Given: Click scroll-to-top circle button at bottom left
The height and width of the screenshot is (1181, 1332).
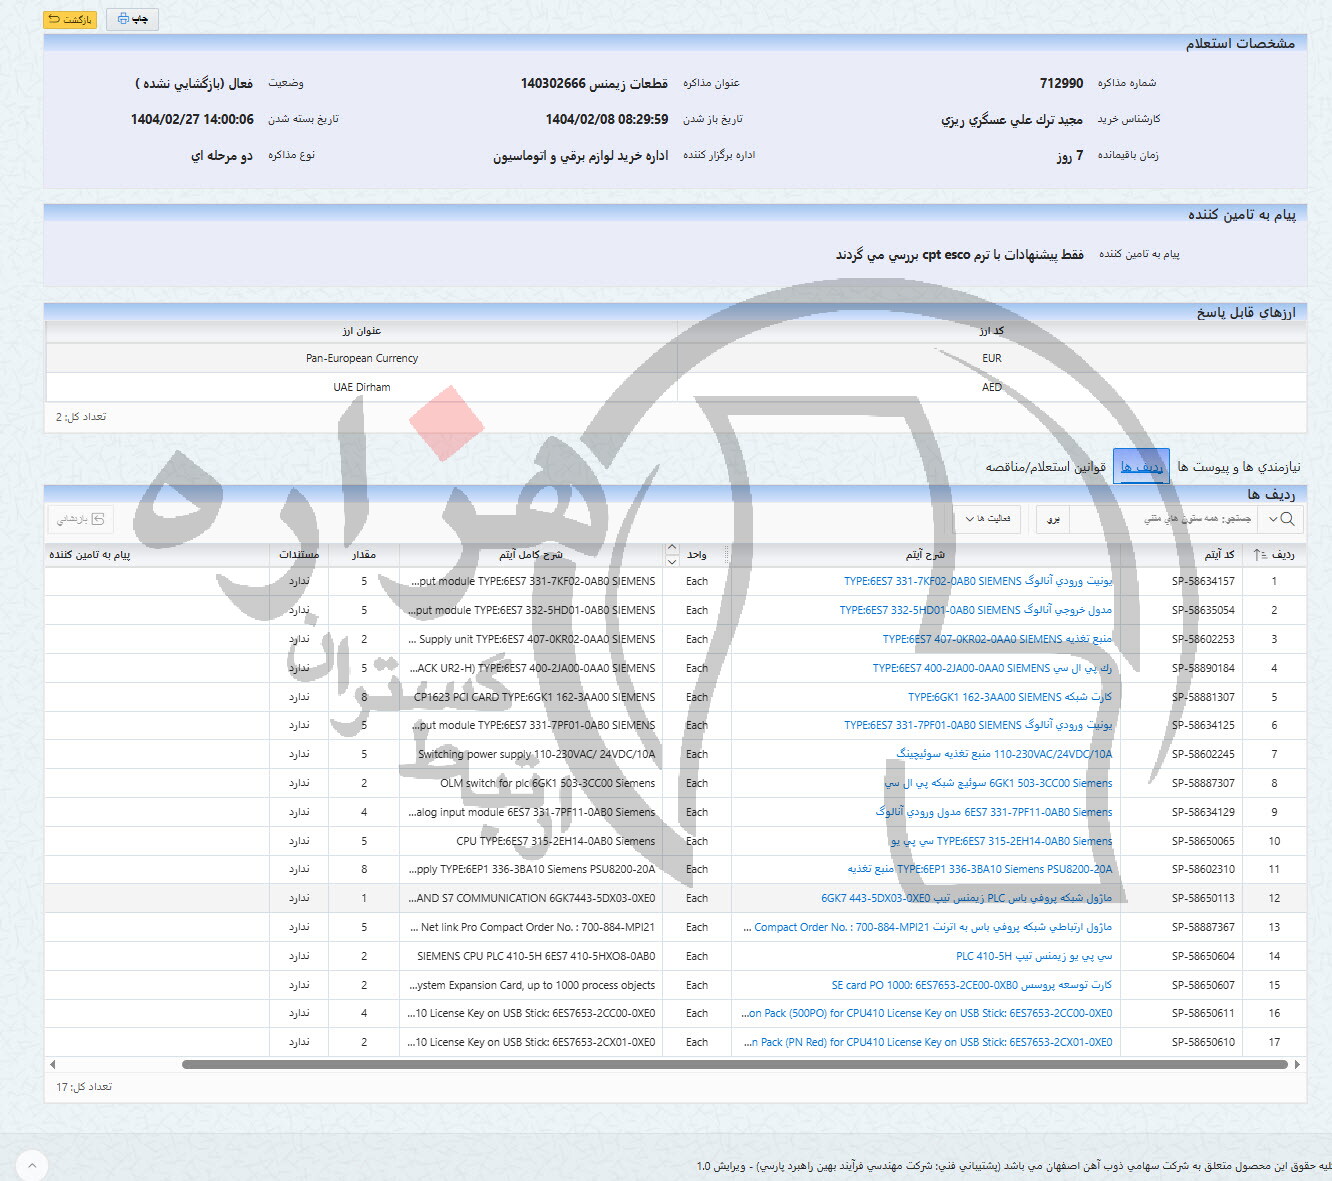Looking at the screenshot, I should click(31, 1165).
